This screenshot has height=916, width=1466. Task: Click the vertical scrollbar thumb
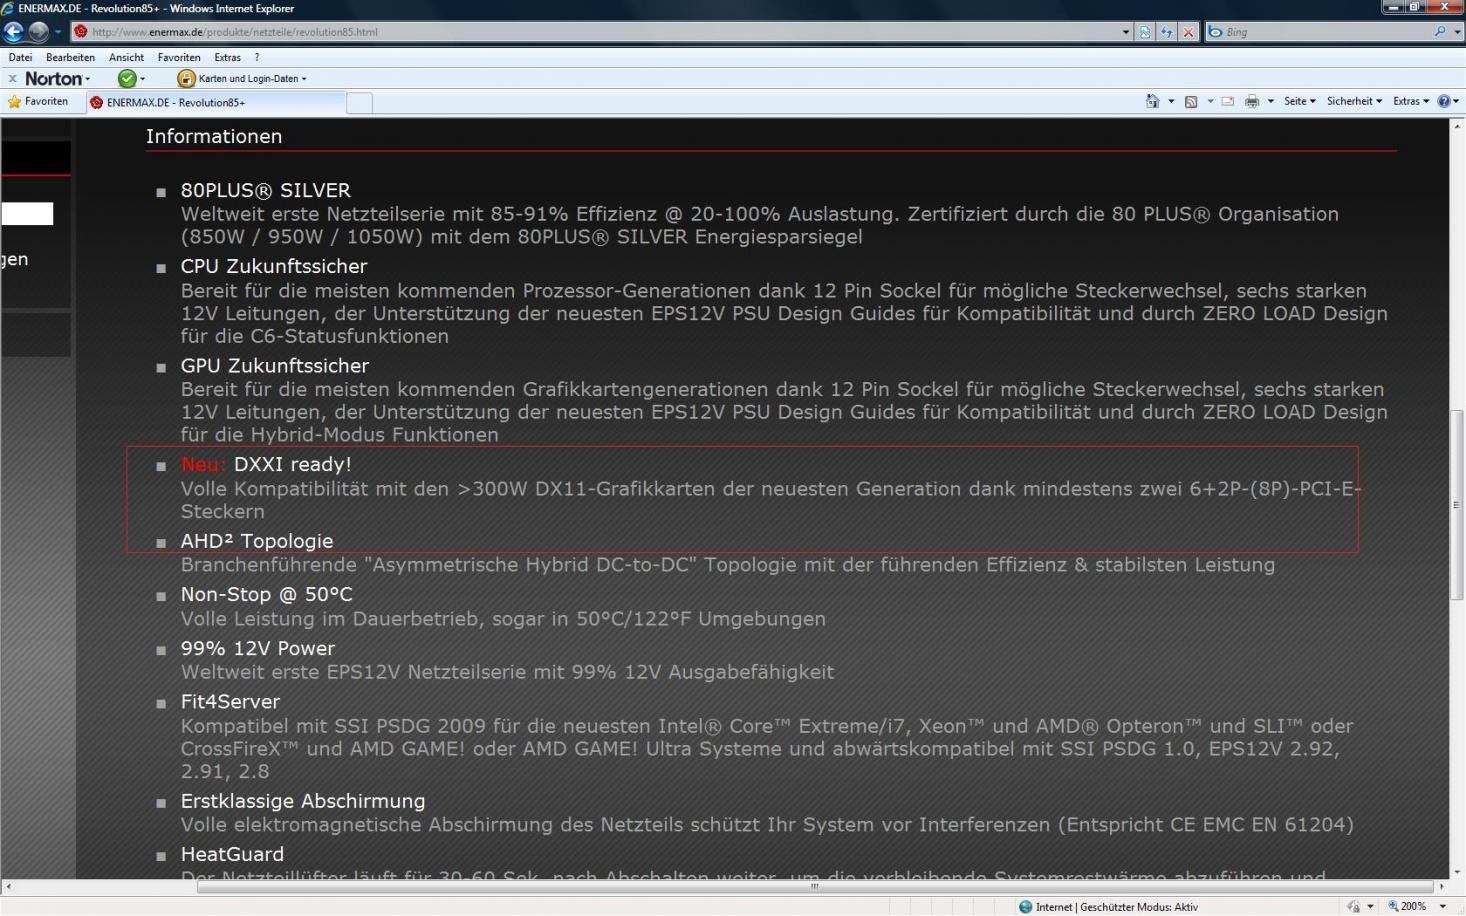point(1457,505)
